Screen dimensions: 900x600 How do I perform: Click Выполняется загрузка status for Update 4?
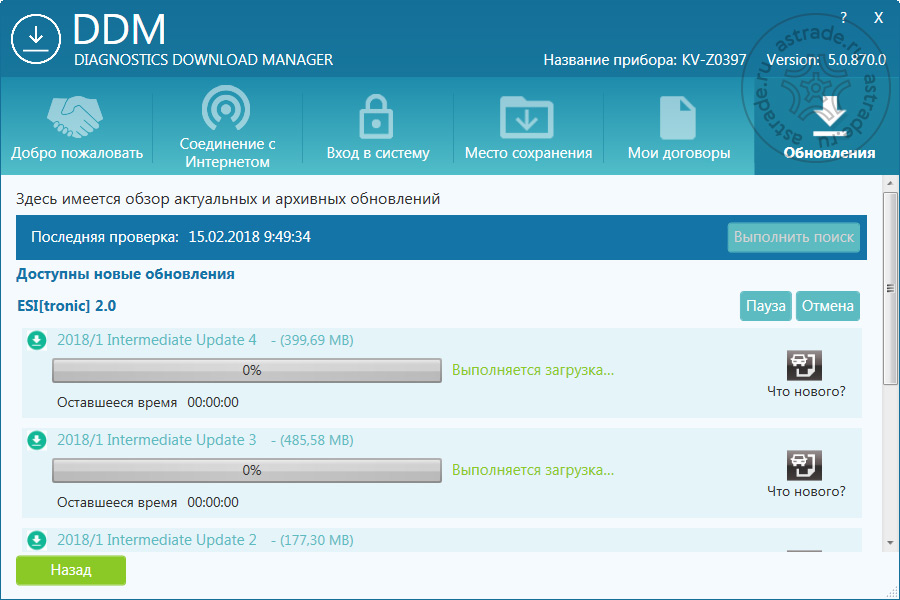[x=533, y=370]
